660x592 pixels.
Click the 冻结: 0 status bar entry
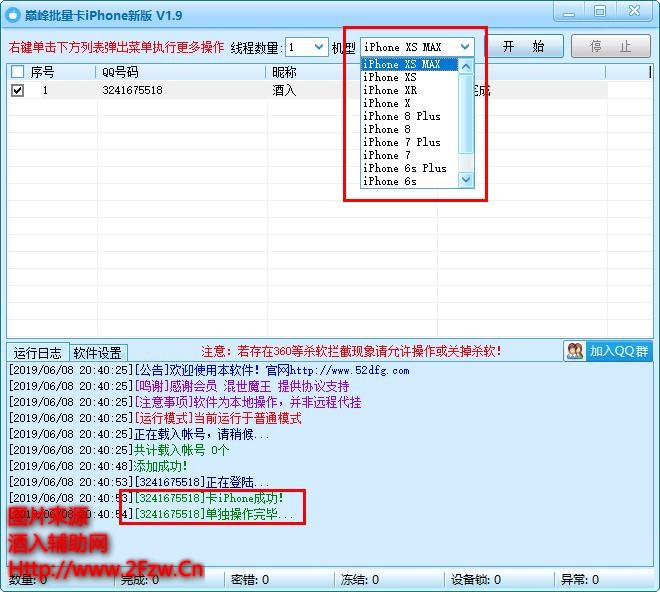tap(360, 580)
